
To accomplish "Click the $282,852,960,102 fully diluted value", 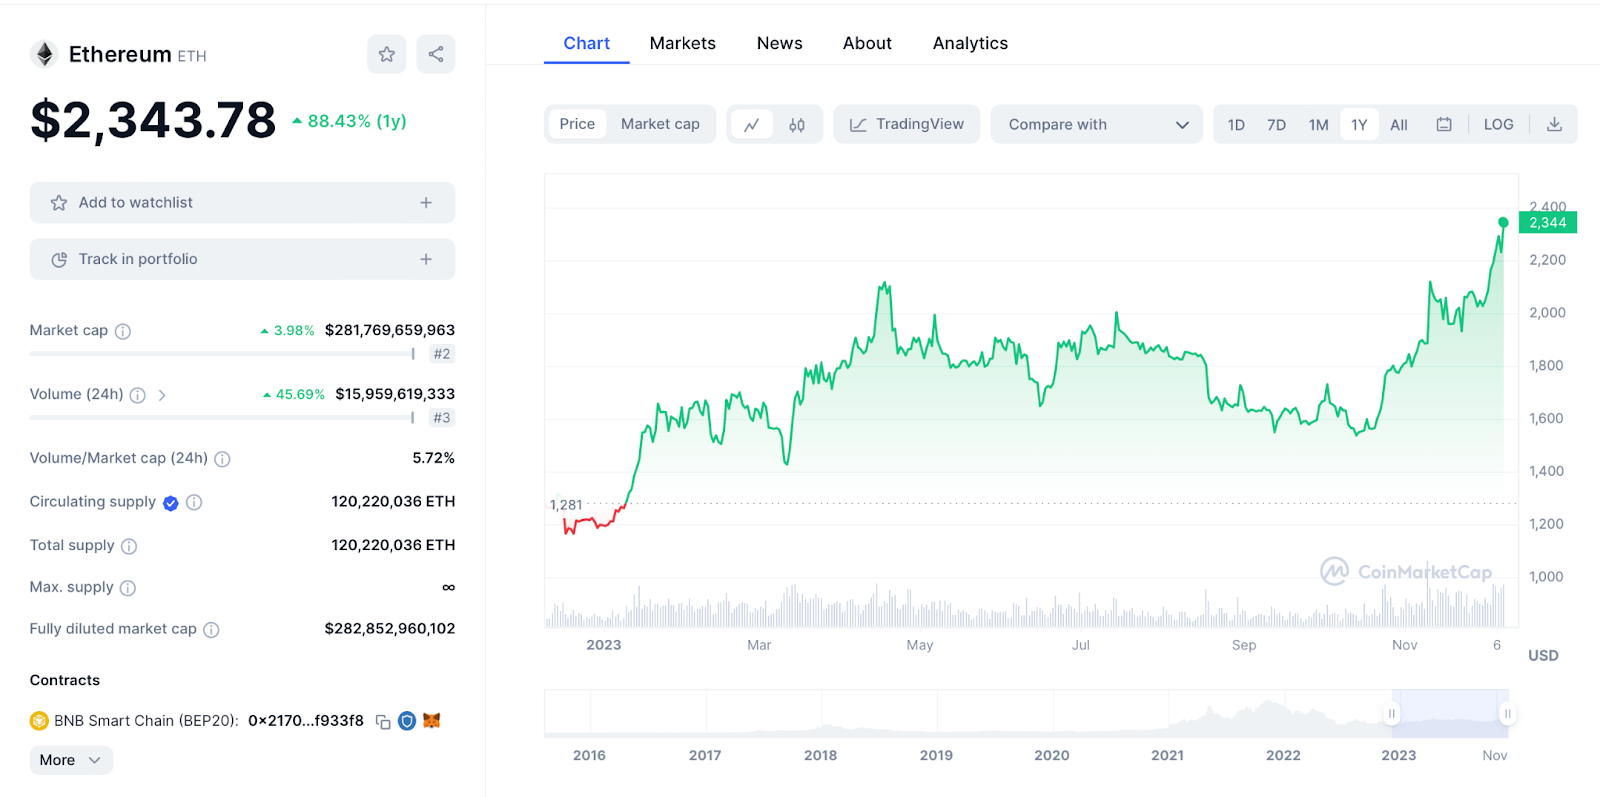I will point(390,629).
